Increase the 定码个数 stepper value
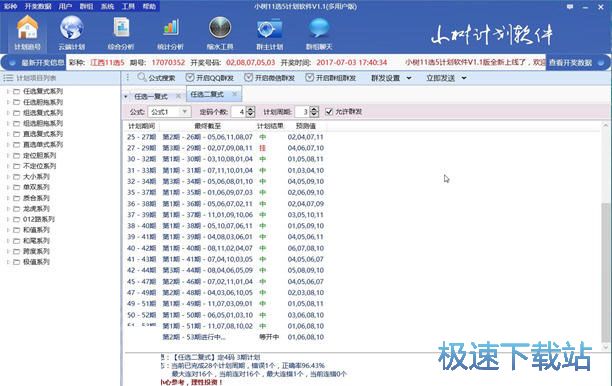 (251, 109)
